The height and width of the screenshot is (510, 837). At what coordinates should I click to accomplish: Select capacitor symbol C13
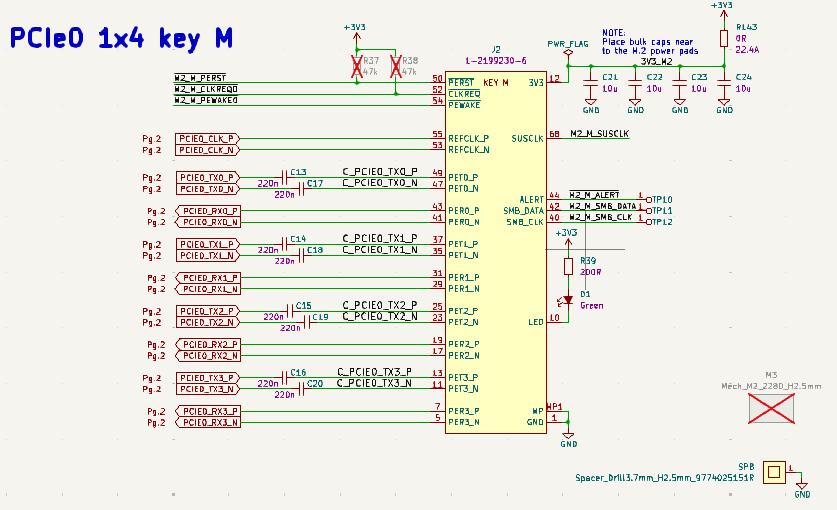pos(285,177)
